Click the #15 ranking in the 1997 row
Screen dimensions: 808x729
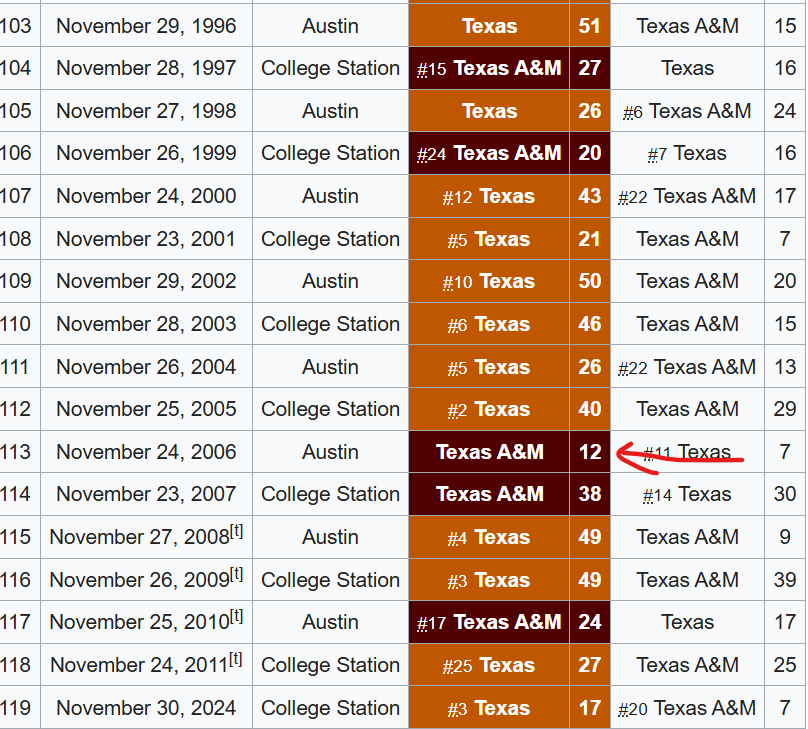click(431, 69)
